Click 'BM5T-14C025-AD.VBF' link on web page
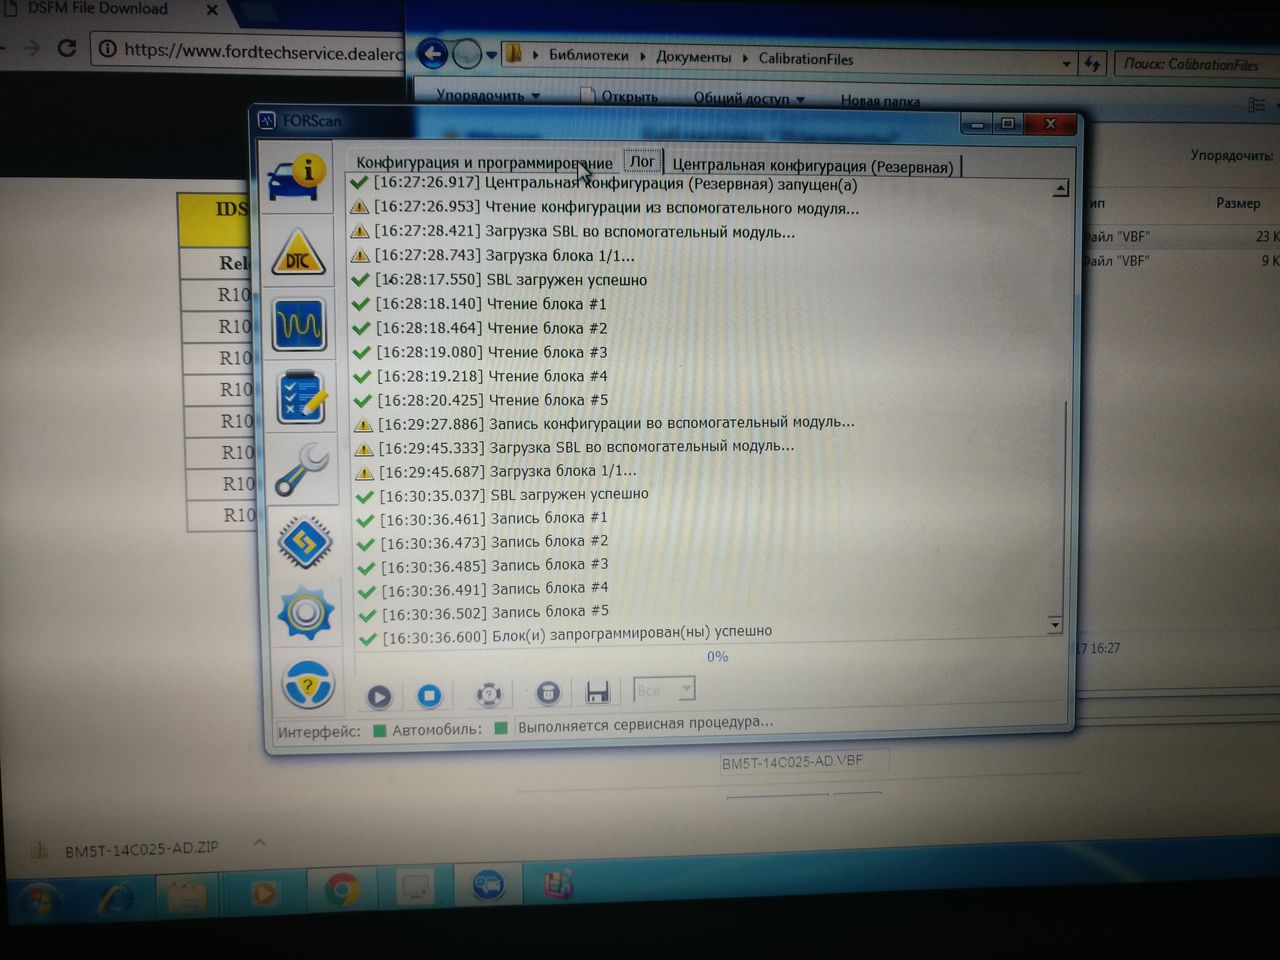 tap(792, 762)
